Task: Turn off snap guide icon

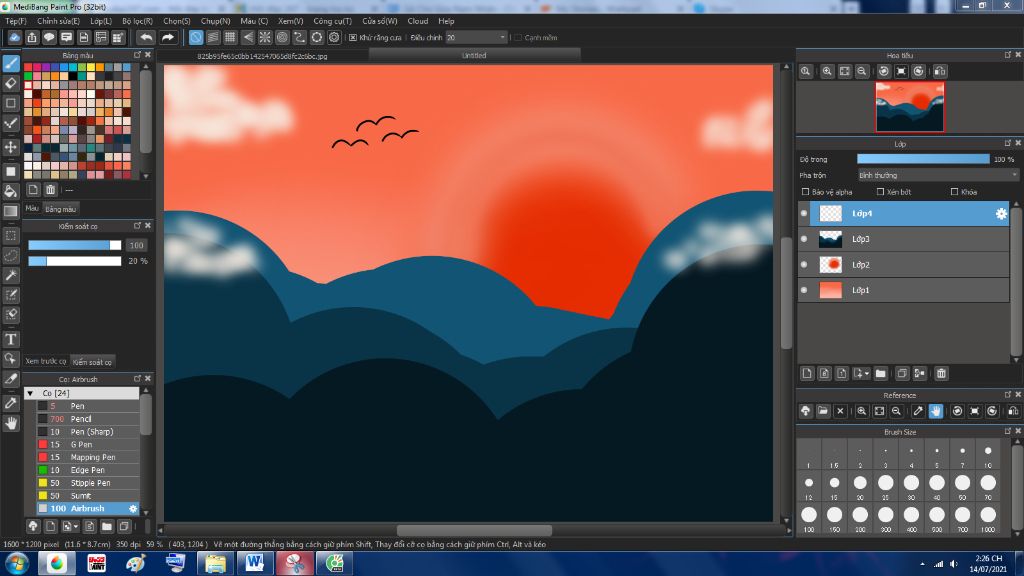Action: [195, 37]
